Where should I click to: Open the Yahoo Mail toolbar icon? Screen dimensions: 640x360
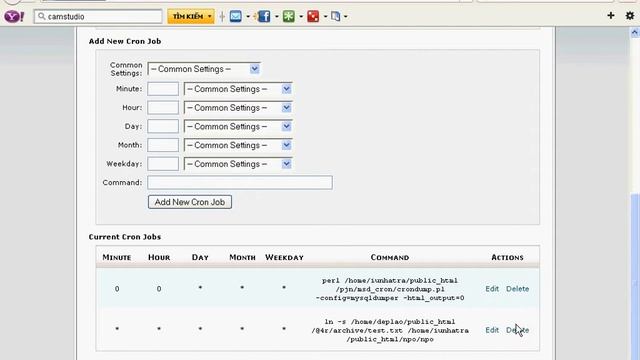236,16
